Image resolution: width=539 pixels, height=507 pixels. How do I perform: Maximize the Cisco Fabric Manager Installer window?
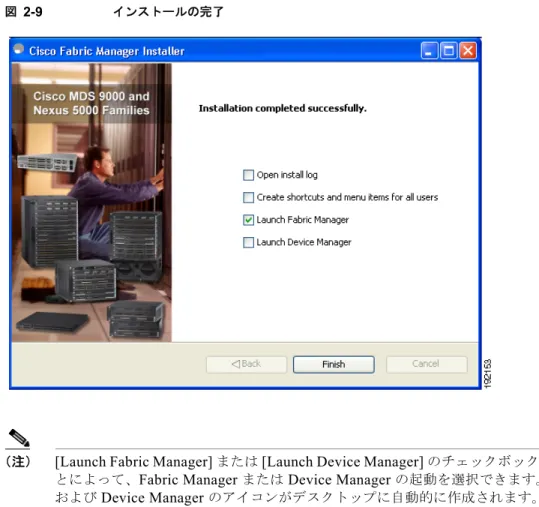tap(449, 51)
